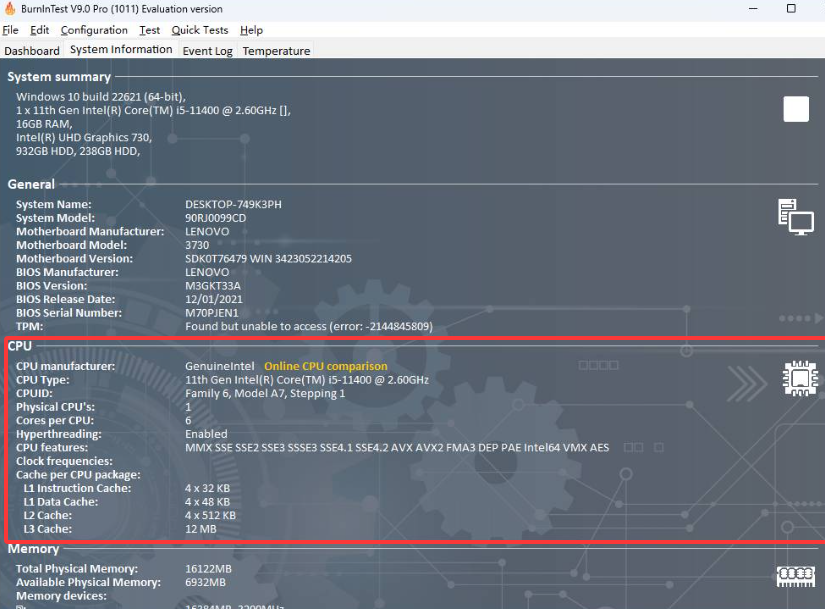Click the Hyperthreading value Enabled
Image resolution: width=825 pixels, height=609 pixels.
point(206,434)
